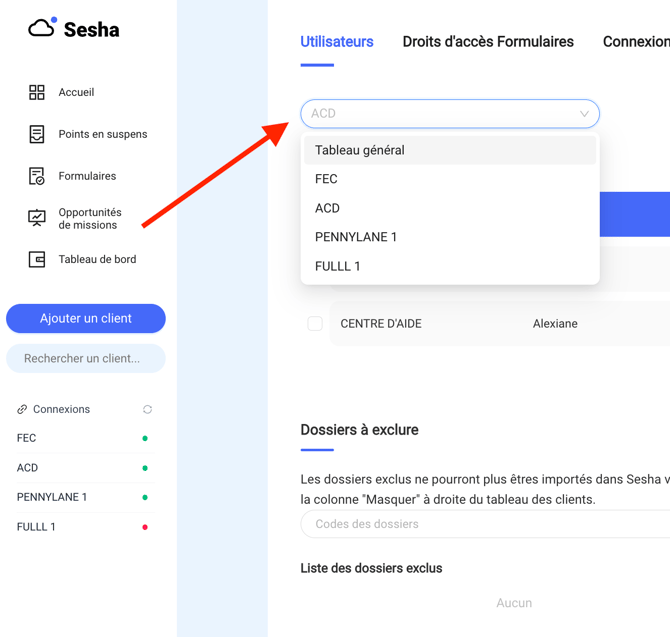Switch to Droits d'accès Formulaires tab

pos(488,41)
